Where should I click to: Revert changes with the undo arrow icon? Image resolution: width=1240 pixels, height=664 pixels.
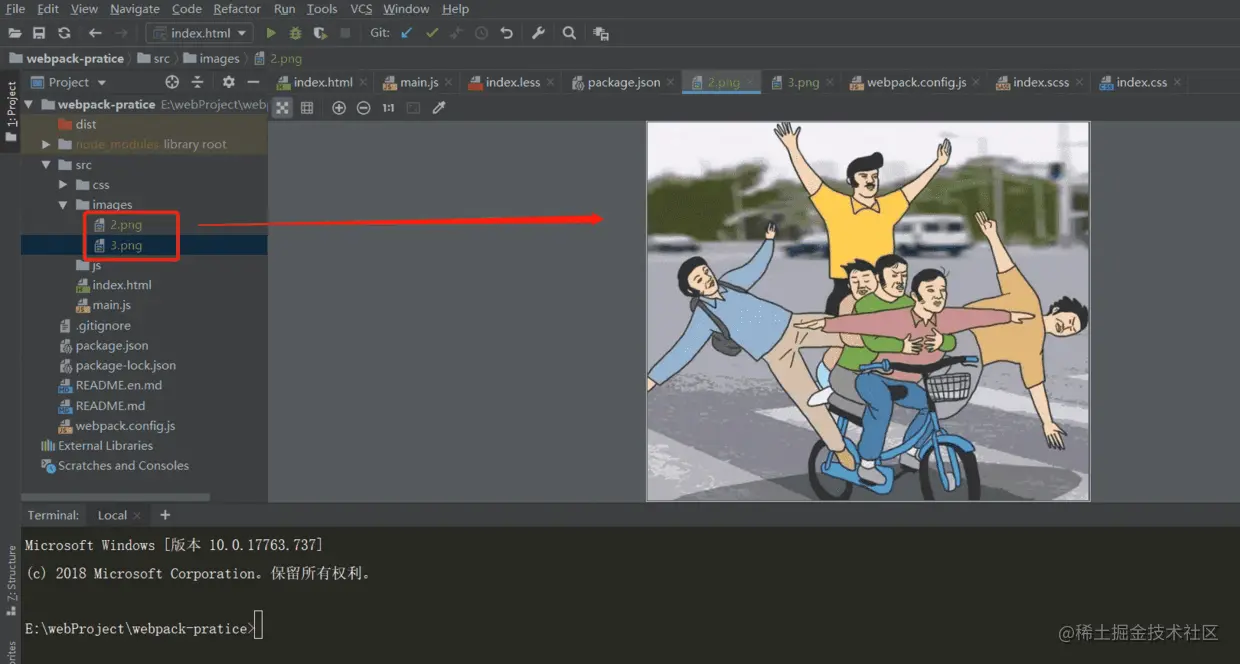click(x=507, y=33)
